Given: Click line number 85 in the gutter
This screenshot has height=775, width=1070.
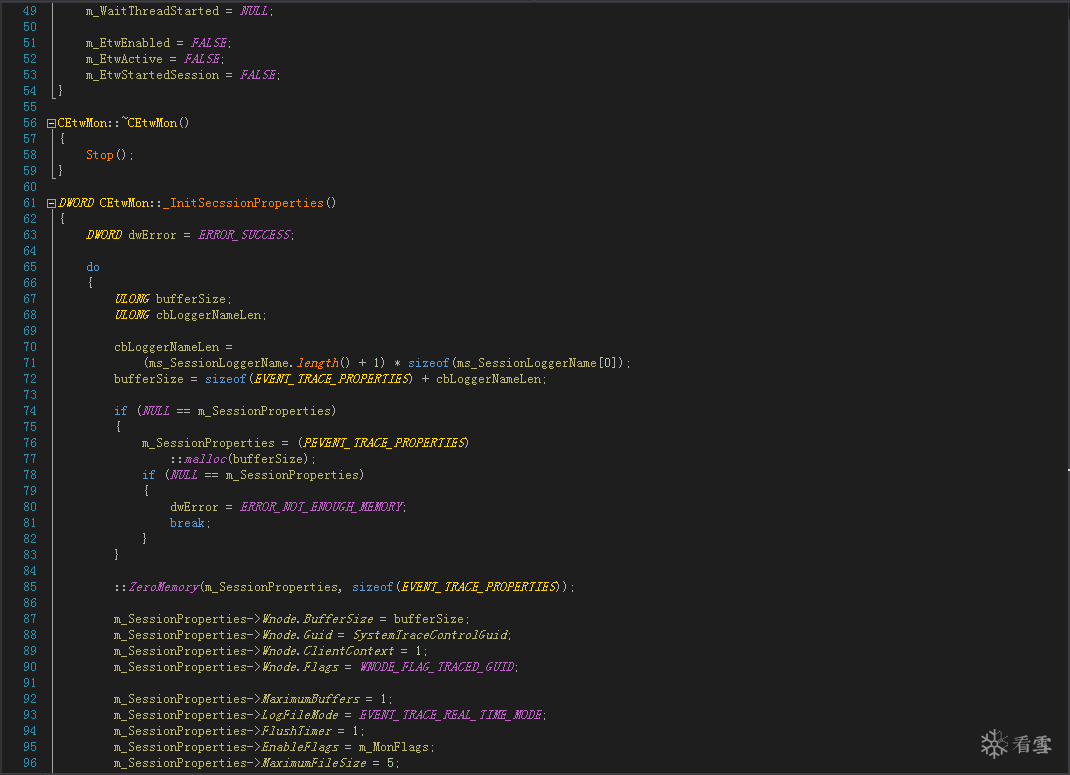Looking at the screenshot, I should [x=30, y=587].
